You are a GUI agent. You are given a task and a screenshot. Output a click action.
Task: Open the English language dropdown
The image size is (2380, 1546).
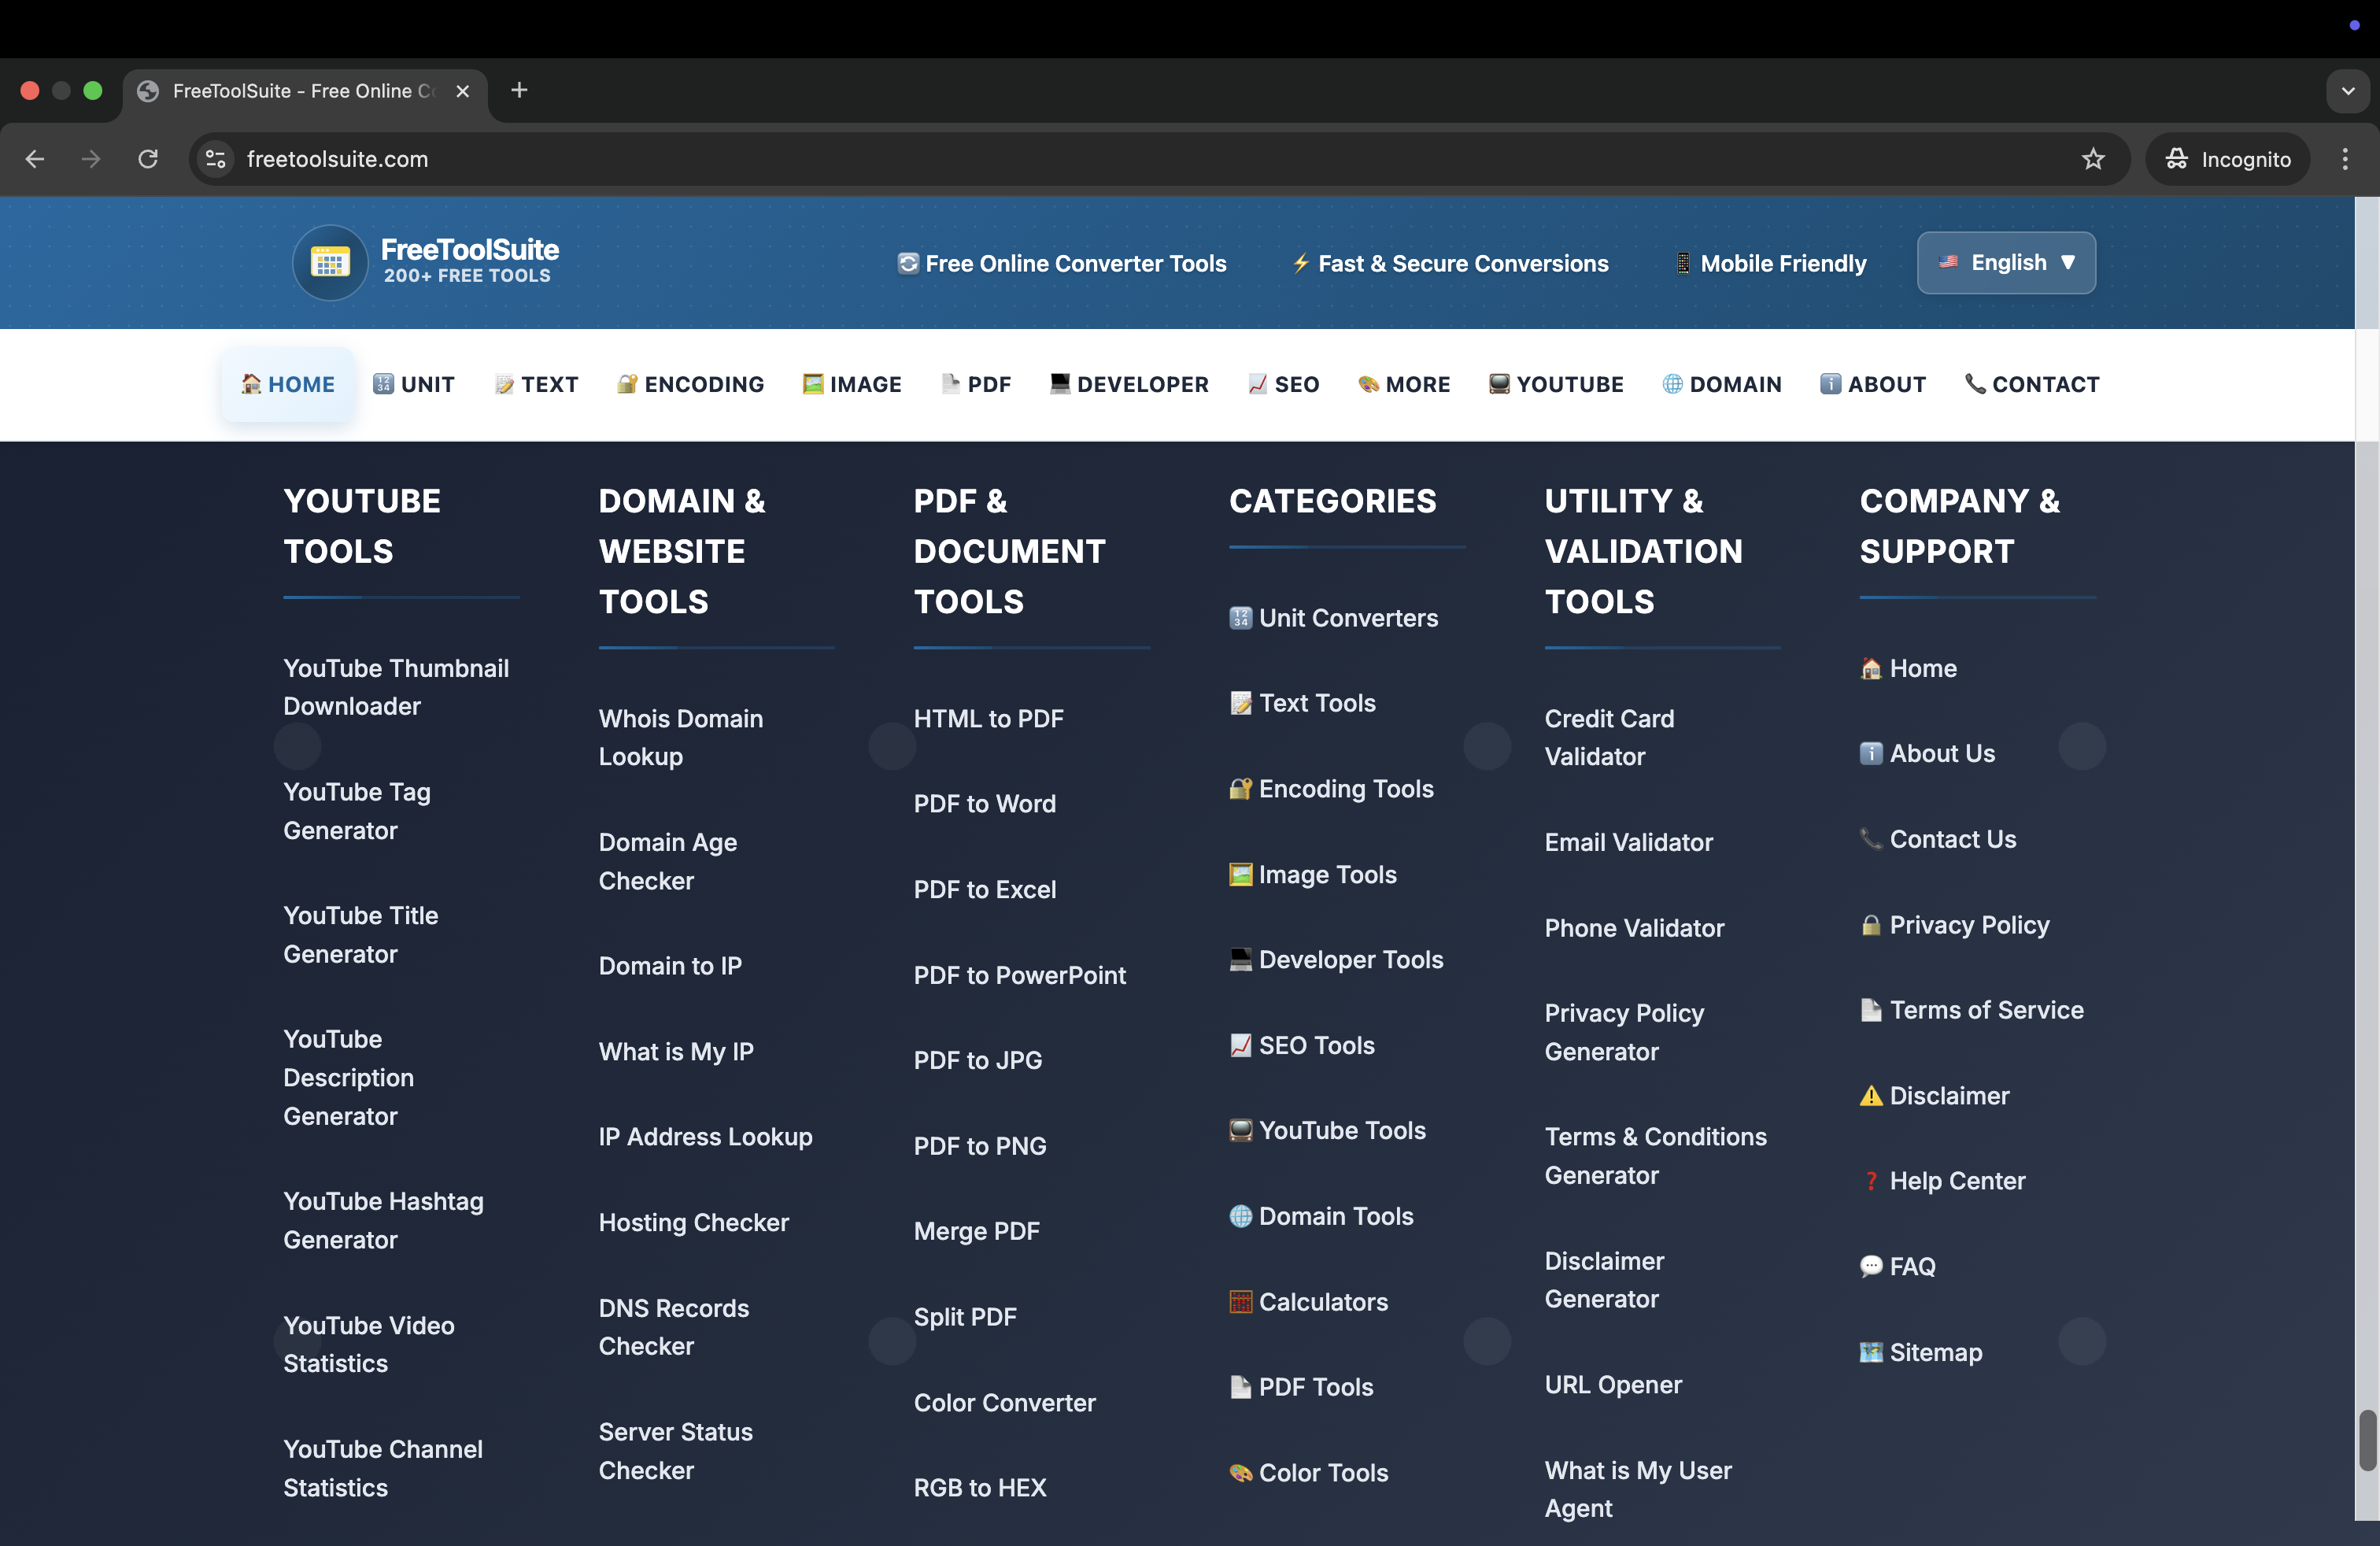click(2006, 262)
